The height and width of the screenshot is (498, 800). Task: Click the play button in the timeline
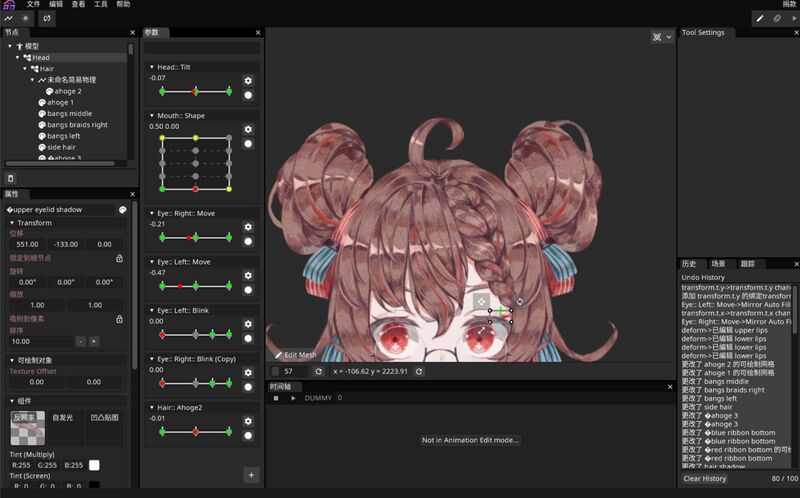tap(292, 398)
